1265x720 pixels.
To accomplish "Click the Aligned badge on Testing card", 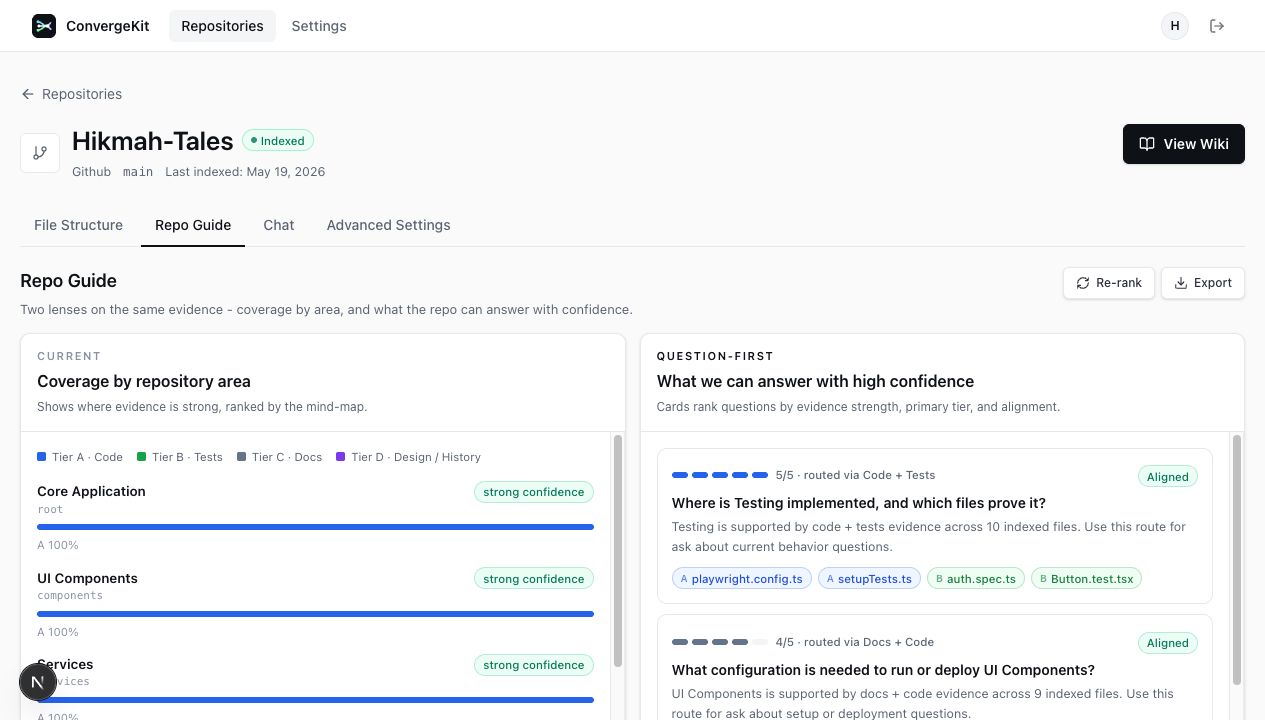I will [1168, 477].
